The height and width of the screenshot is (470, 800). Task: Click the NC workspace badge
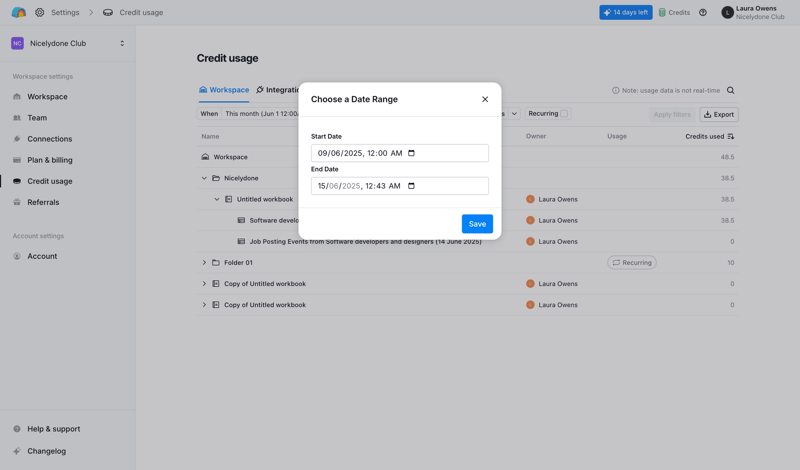pos(17,43)
